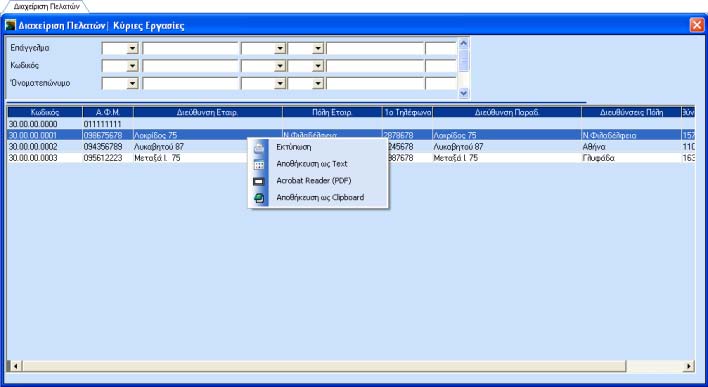
Task: Open the first dropdown in the Επάγγελμα row
Action: (132, 48)
